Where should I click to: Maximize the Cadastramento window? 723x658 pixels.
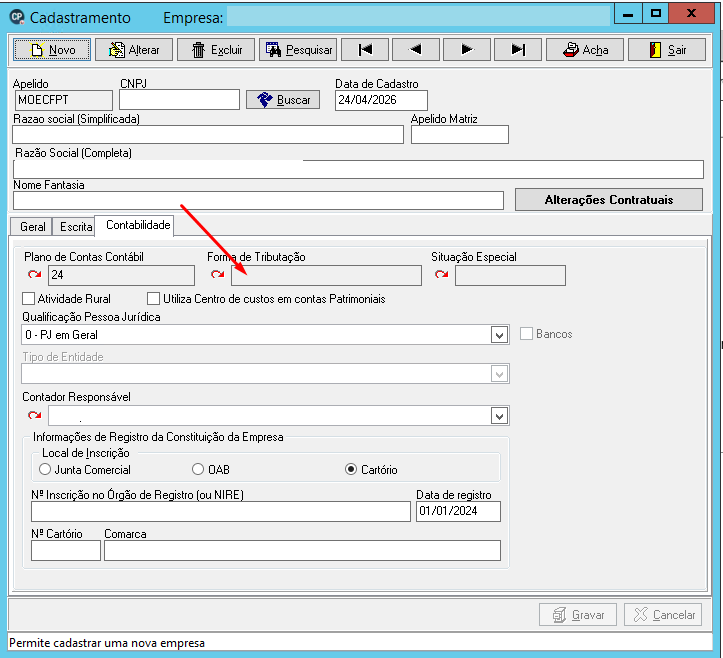click(655, 14)
